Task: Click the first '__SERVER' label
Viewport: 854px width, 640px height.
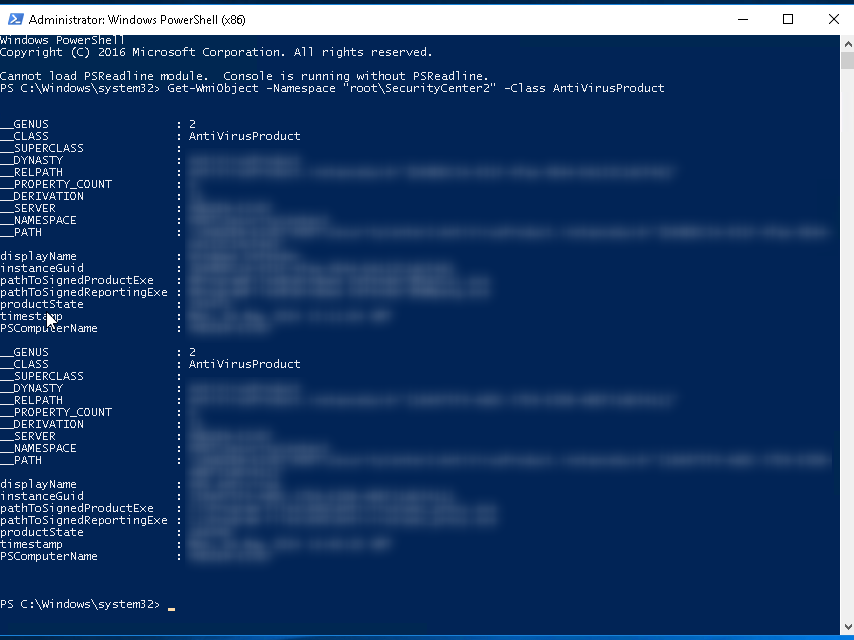Action: [x=28, y=208]
